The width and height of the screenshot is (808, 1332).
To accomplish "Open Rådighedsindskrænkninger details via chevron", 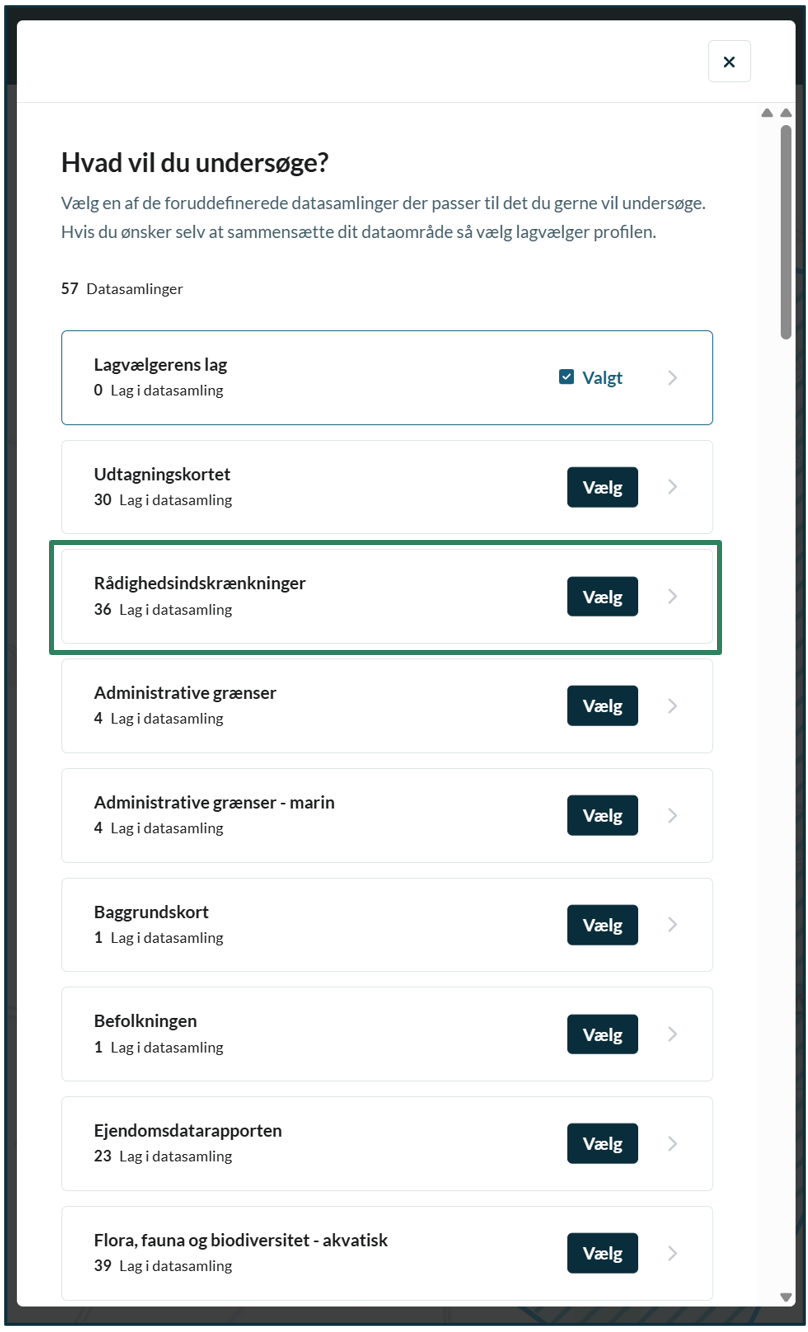I will click(673, 597).
